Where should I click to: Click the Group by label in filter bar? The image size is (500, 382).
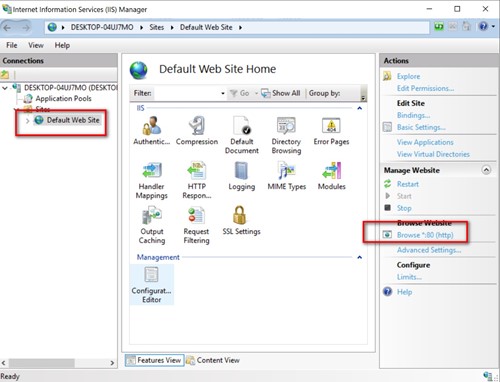pos(324,93)
